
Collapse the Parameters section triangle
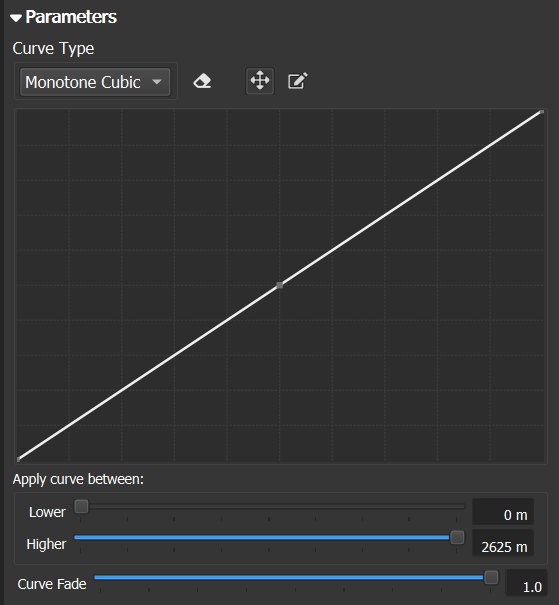pos(16,18)
